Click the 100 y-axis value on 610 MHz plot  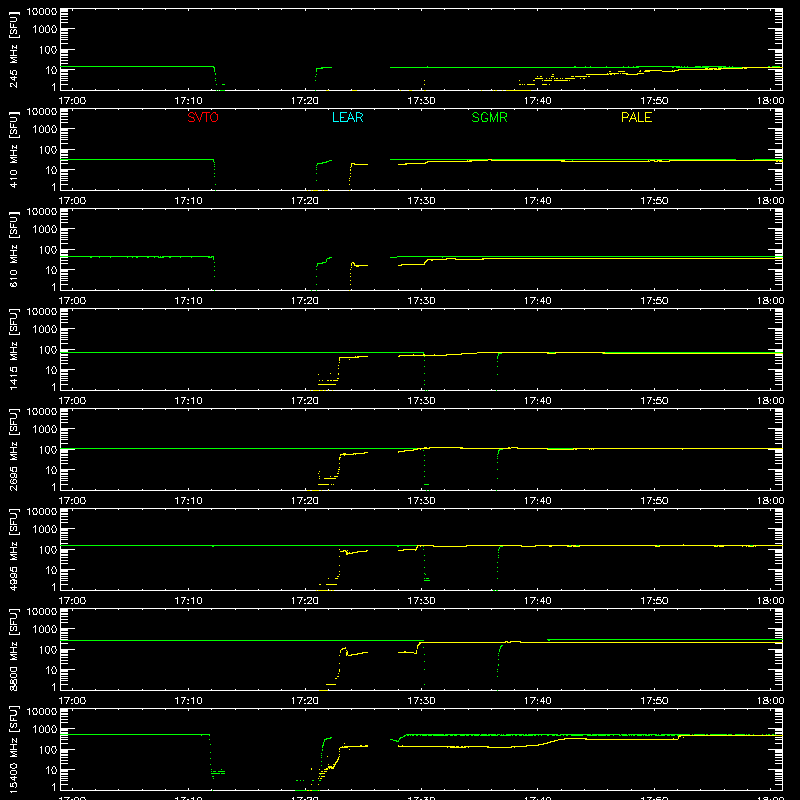(47, 249)
